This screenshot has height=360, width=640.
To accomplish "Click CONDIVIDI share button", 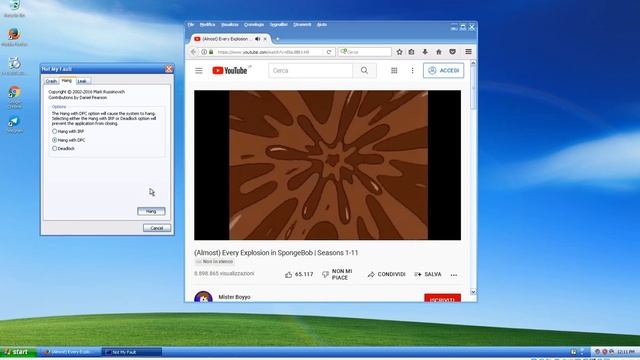I will point(387,274).
